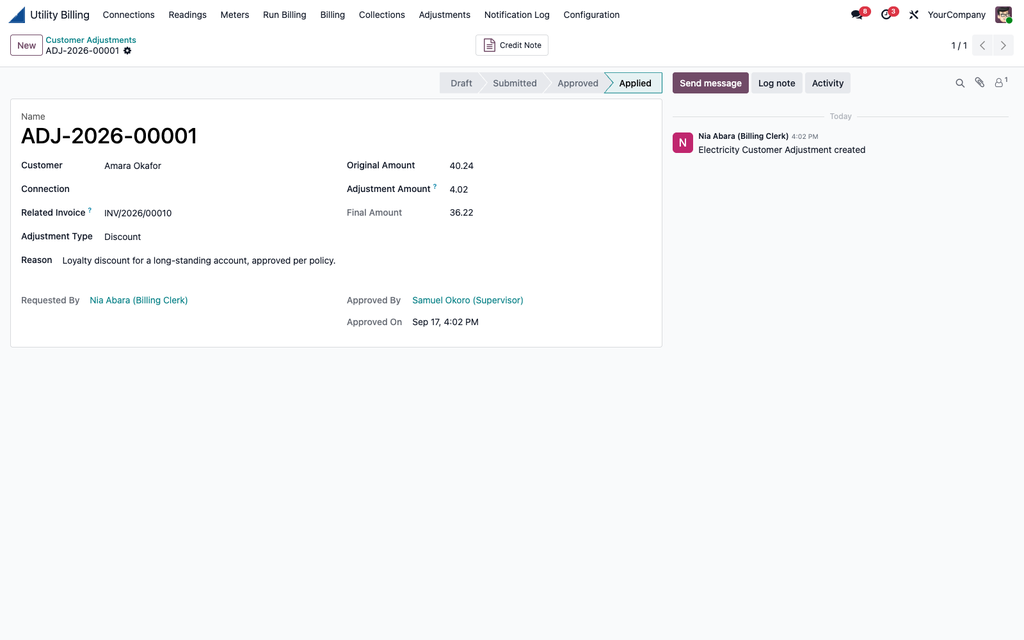The image size is (1024, 640).
Task: Select the Draft status stage
Action: 461,83
